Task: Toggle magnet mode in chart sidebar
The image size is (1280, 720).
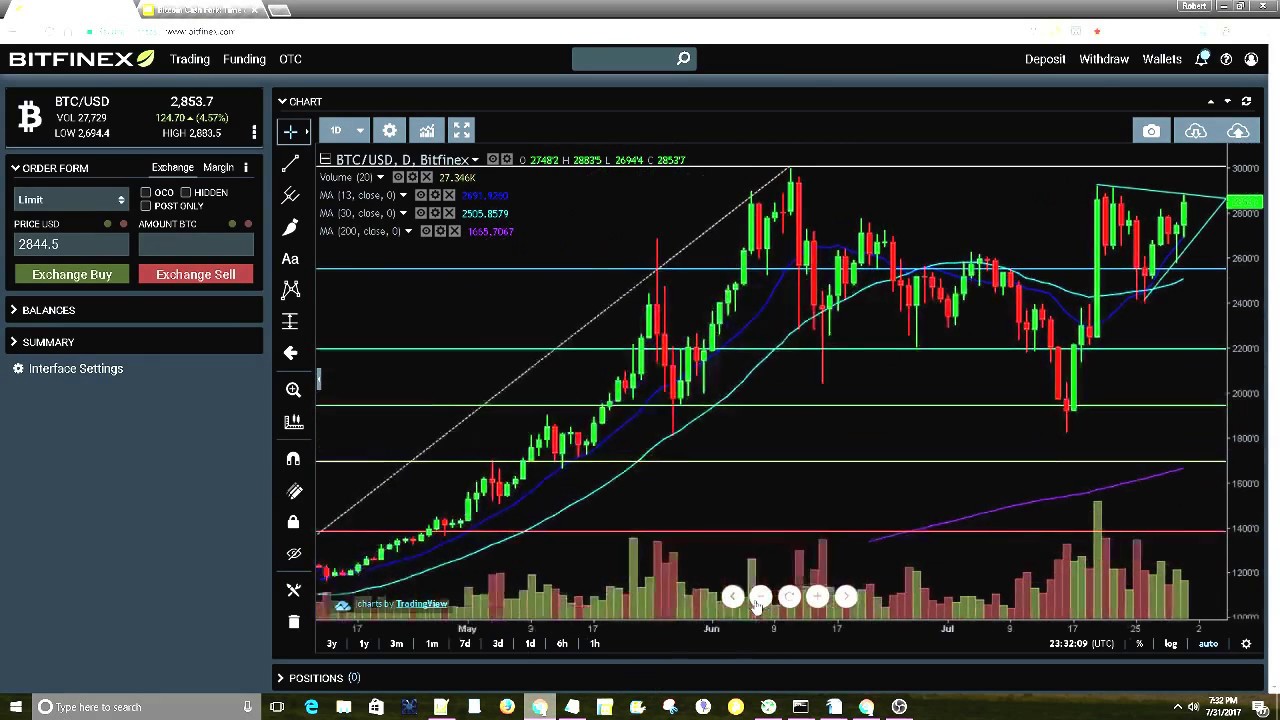Action: point(293,458)
